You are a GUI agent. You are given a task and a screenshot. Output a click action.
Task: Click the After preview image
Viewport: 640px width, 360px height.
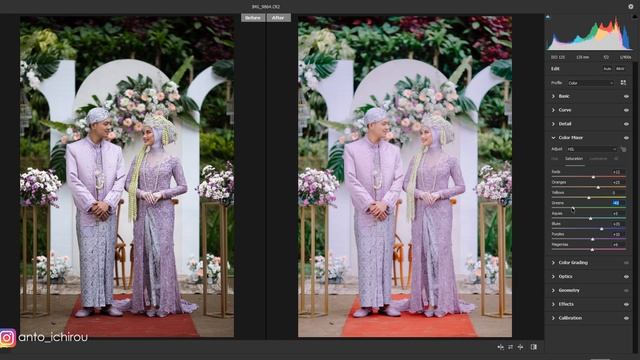point(405,176)
